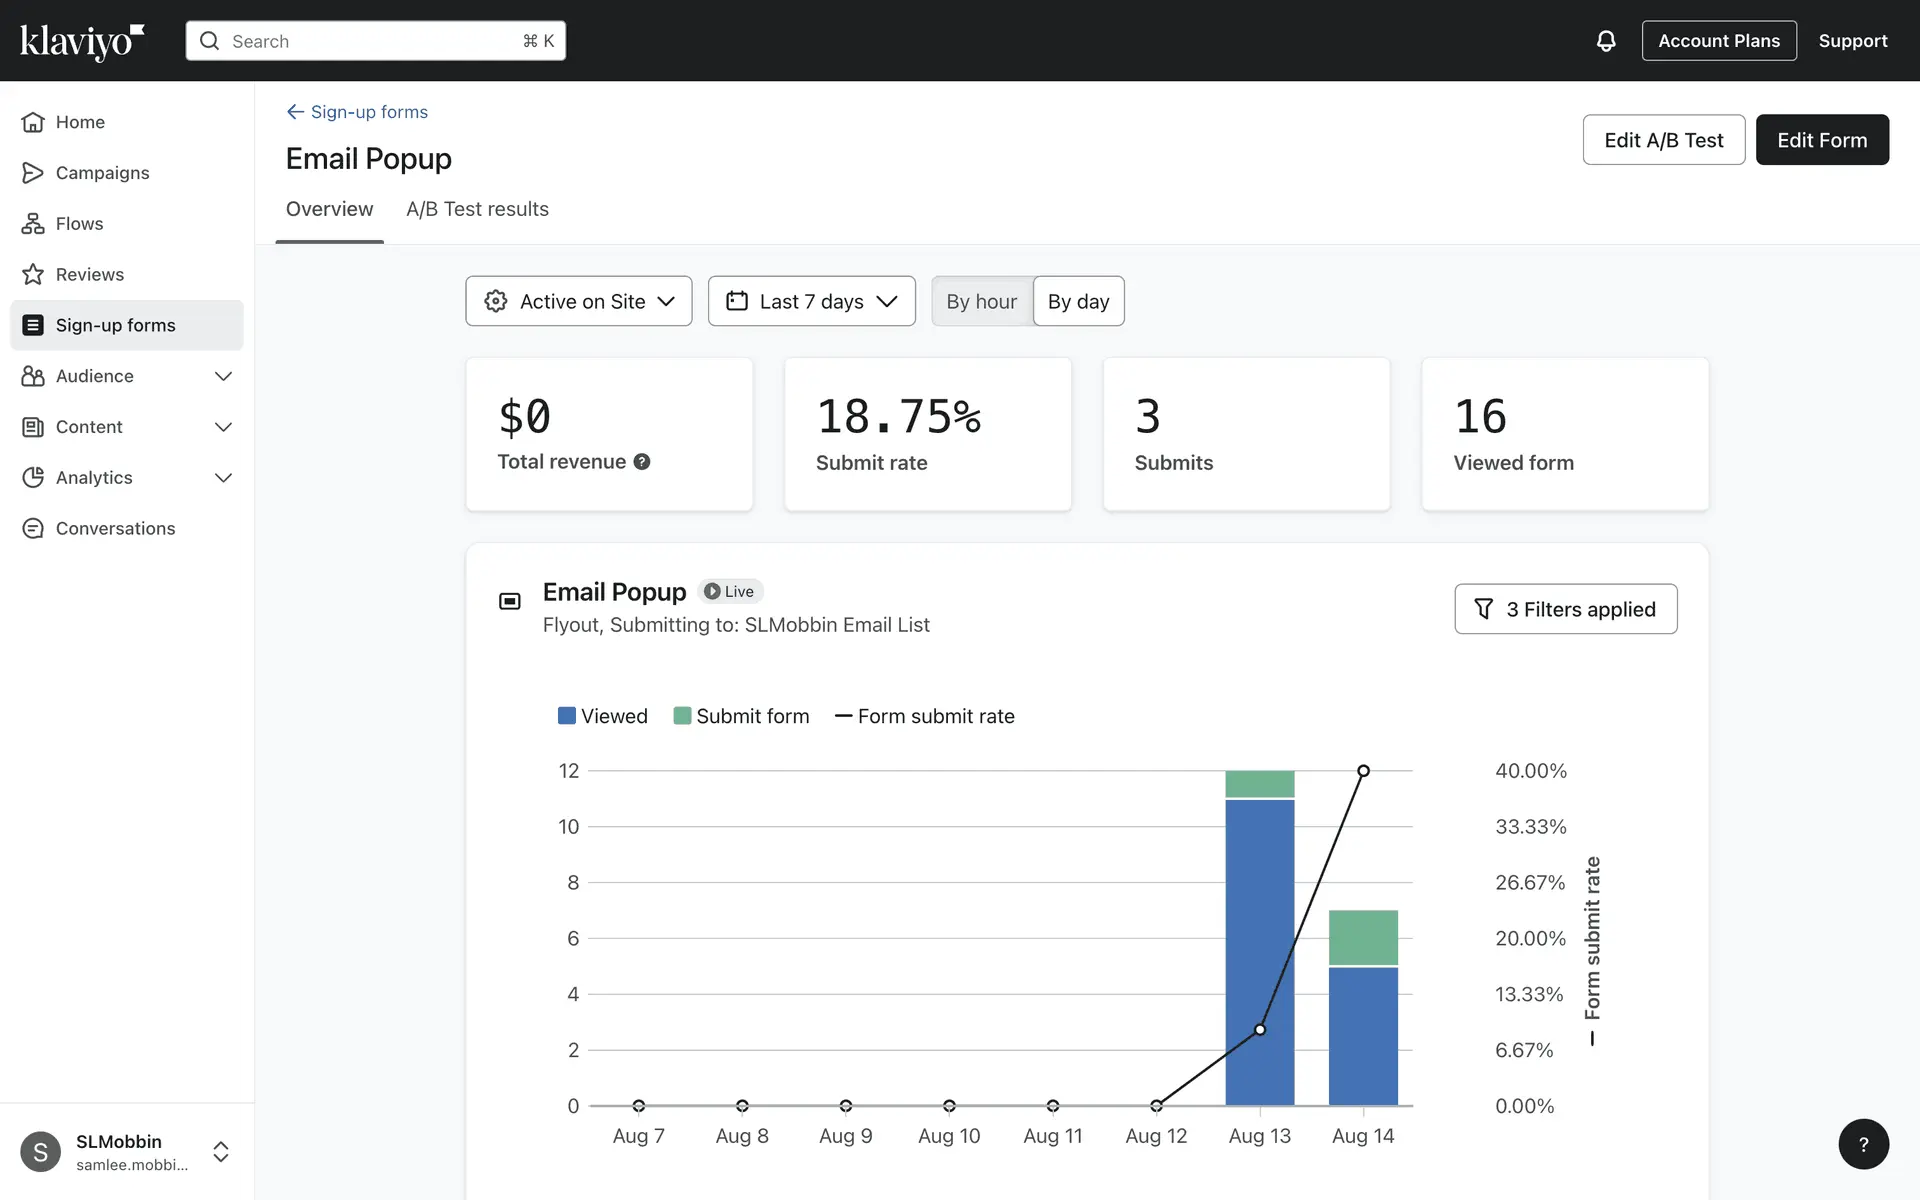This screenshot has width=1920, height=1200.
Task: Click the Total revenue help icon
Action: coord(642,462)
